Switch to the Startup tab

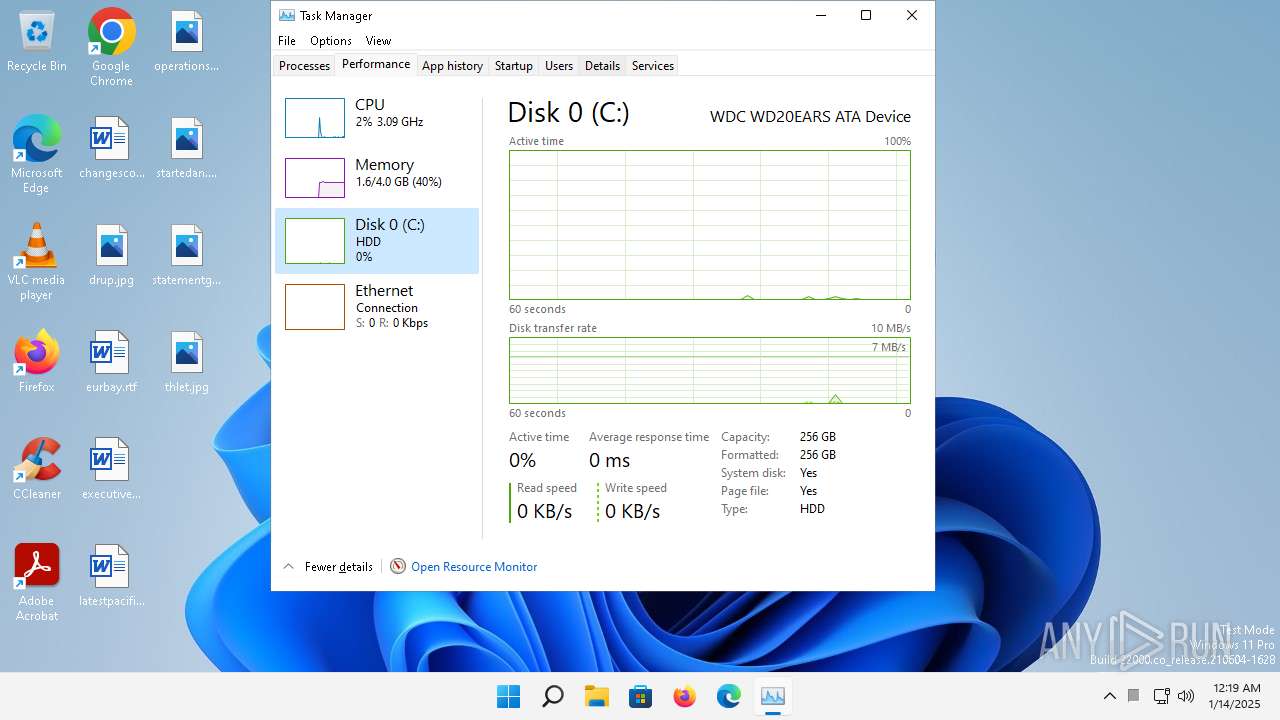pos(513,66)
